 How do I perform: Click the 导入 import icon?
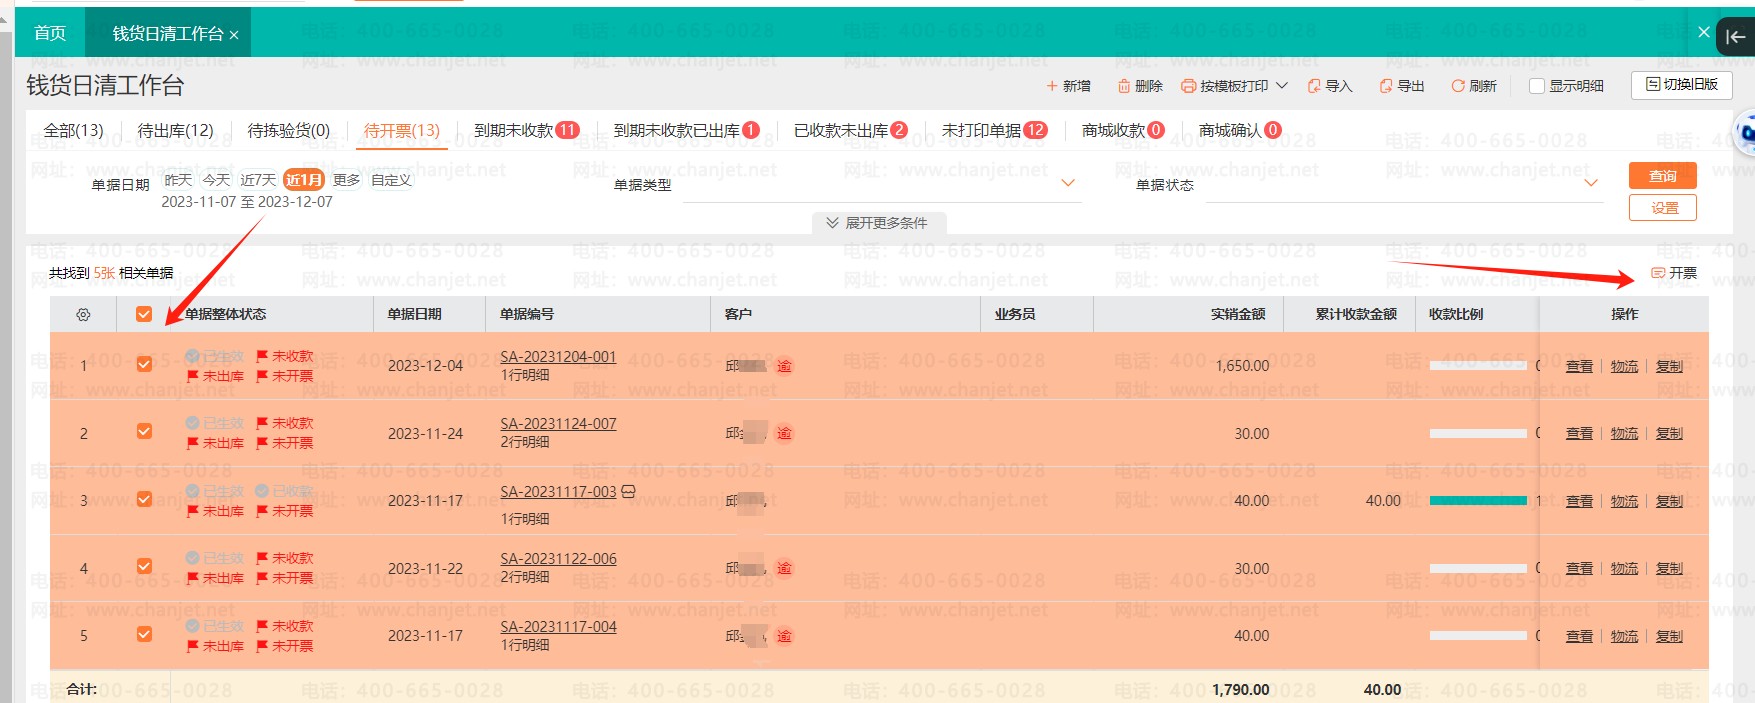tap(1314, 86)
